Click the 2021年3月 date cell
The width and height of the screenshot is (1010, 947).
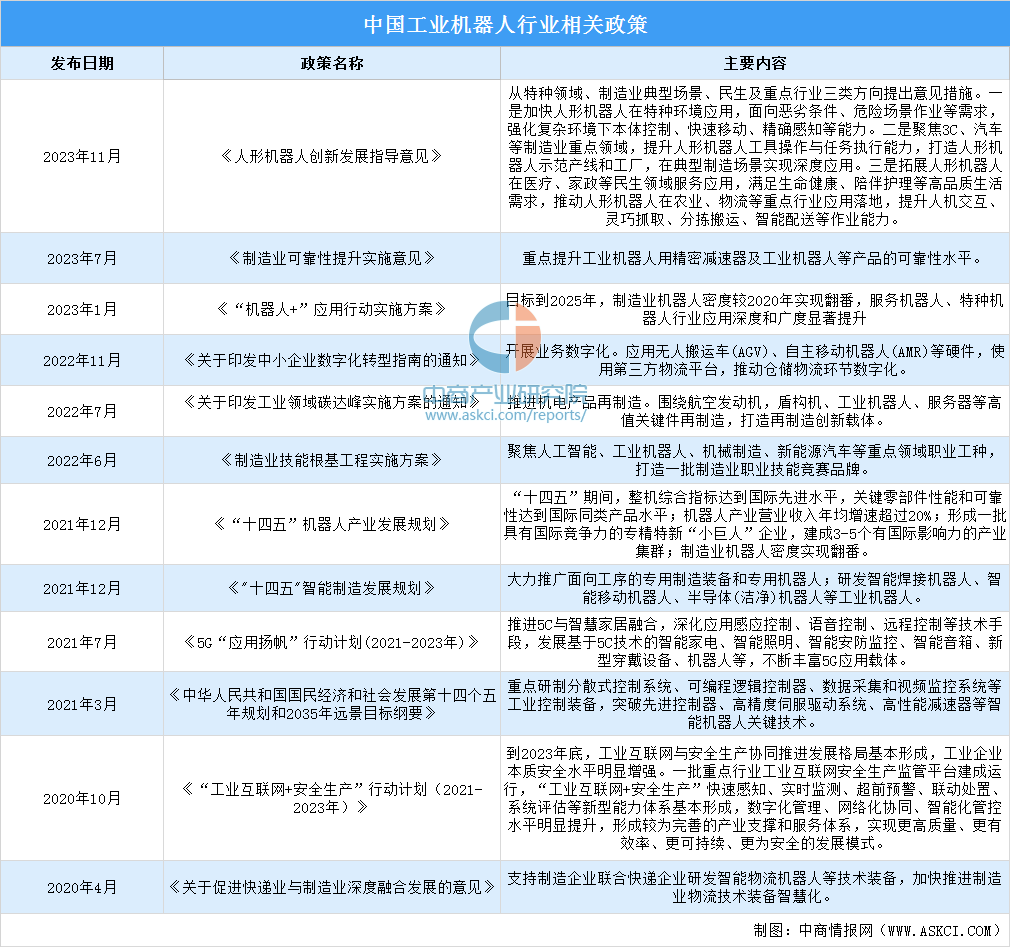[82, 703]
